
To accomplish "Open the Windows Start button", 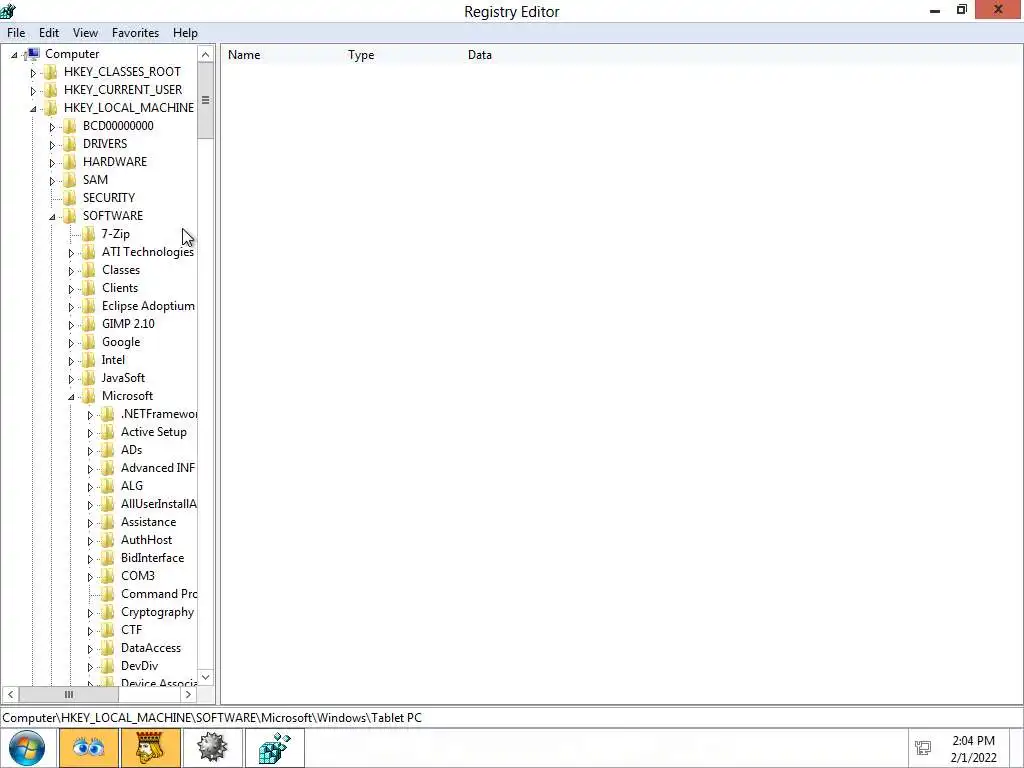I will (x=27, y=748).
